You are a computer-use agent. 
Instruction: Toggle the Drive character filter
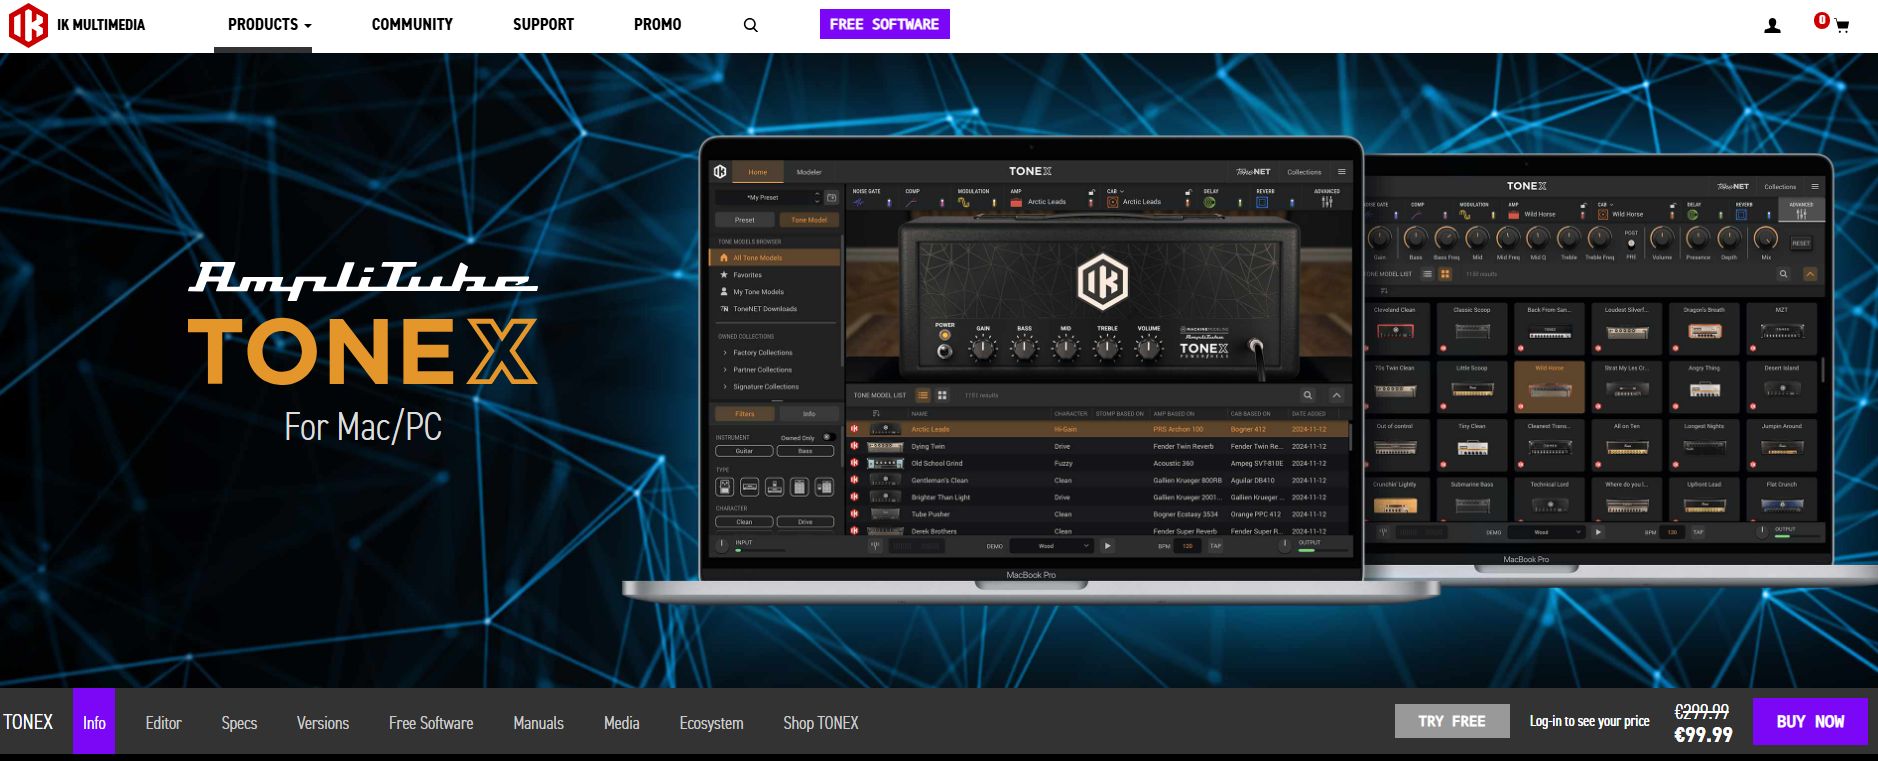(805, 522)
